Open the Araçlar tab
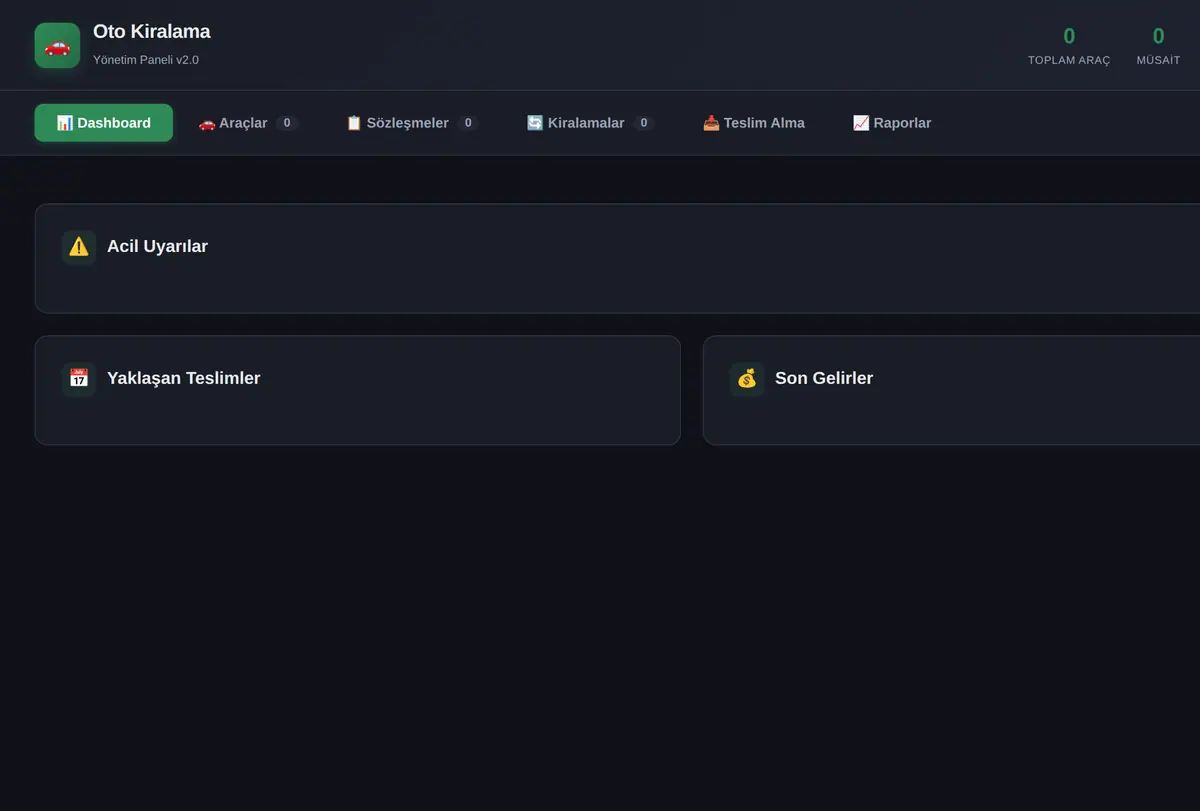This screenshot has height=811, width=1200. coord(248,123)
